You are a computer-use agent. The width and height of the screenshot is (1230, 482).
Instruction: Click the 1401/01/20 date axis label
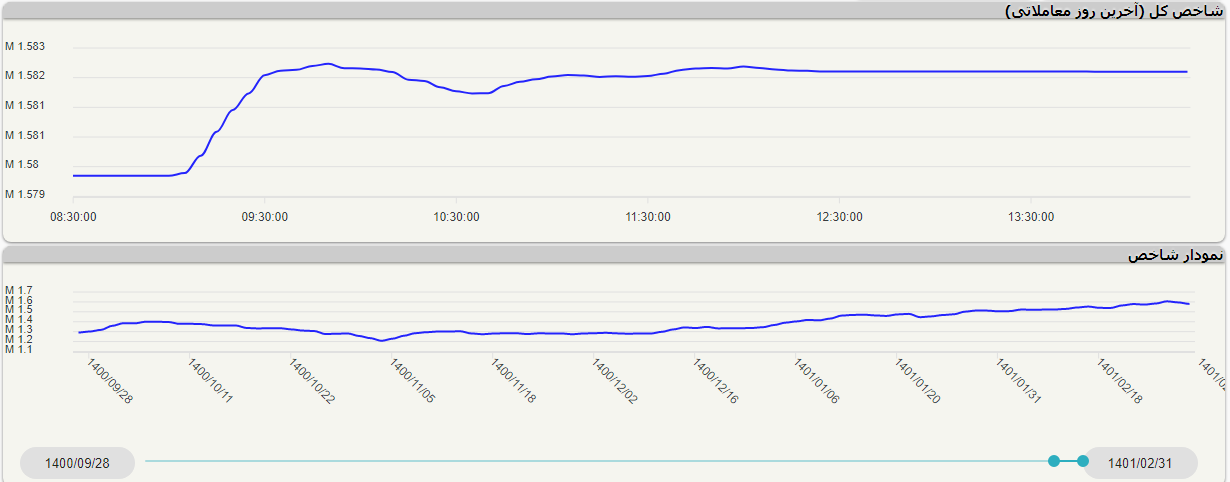click(918, 382)
